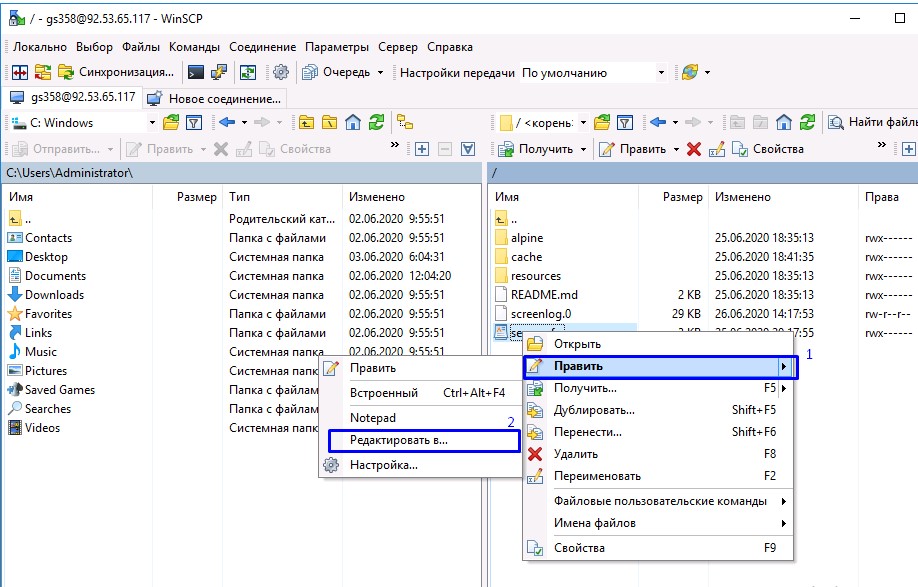Go to home directory in local panel
This screenshot has width=918, height=587.
pyautogui.click(x=353, y=123)
